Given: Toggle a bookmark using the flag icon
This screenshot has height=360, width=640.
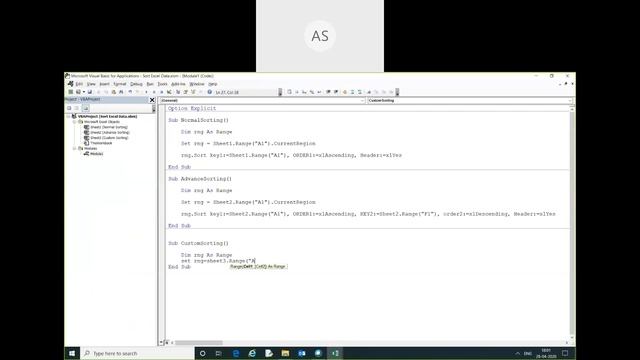Looking at the screenshot, I should pos(369,92).
